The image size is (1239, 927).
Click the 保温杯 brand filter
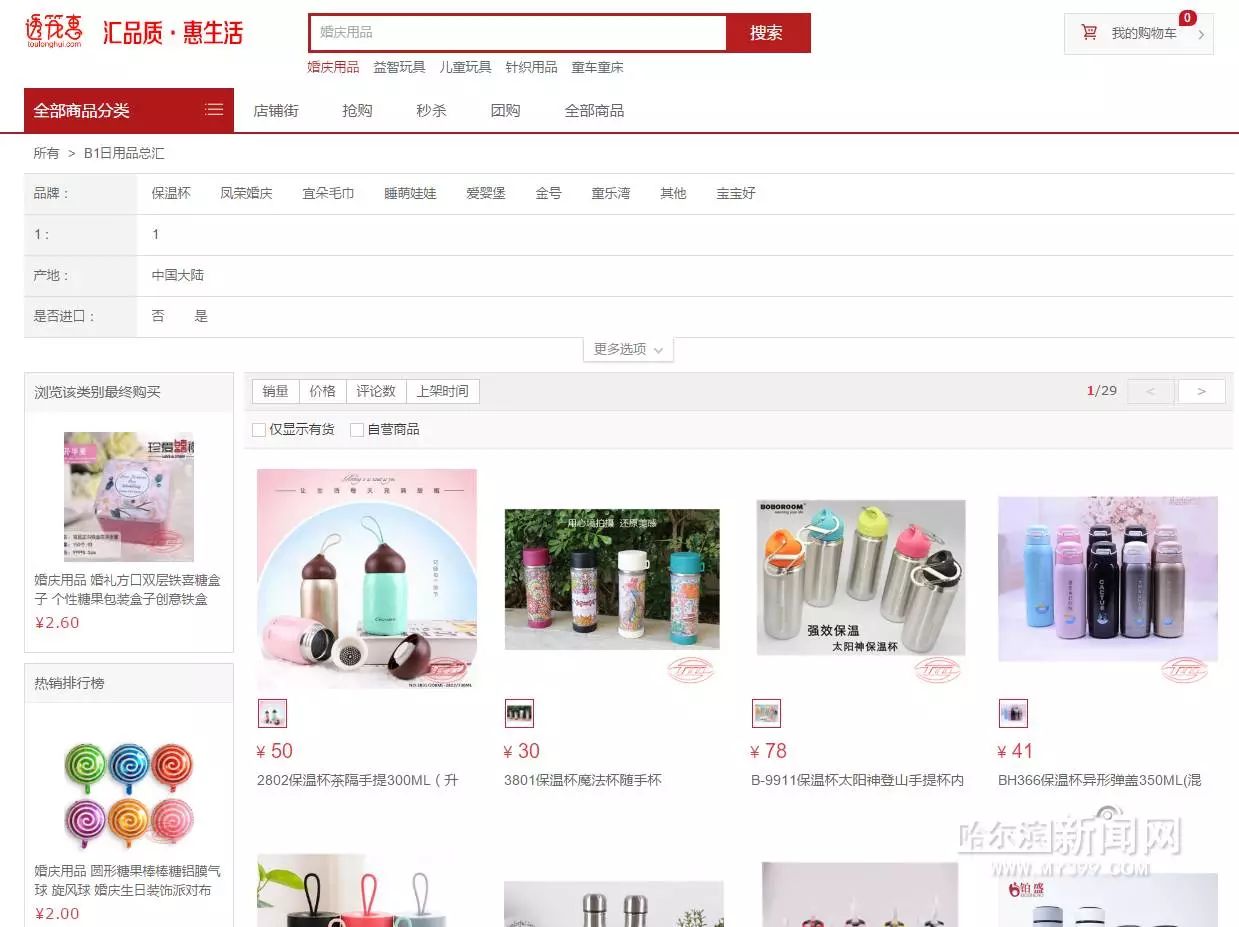[170, 193]
